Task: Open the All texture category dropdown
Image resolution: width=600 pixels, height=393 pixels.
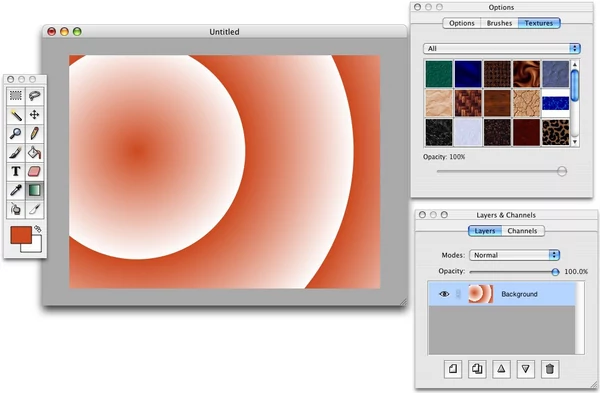Action: tap(502, 49)
